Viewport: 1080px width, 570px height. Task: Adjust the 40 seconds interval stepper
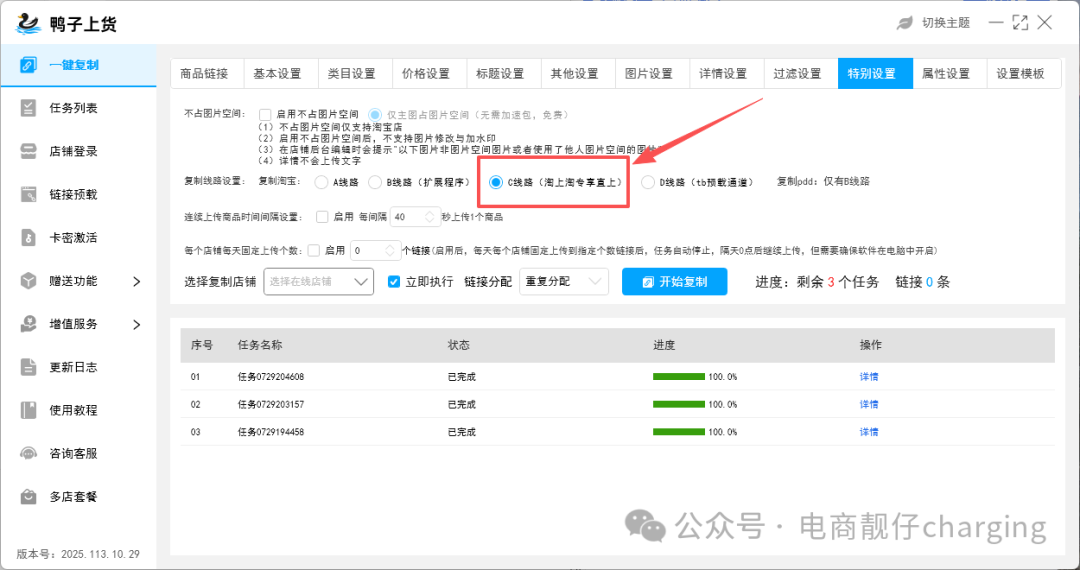click(x=430, y=217)
